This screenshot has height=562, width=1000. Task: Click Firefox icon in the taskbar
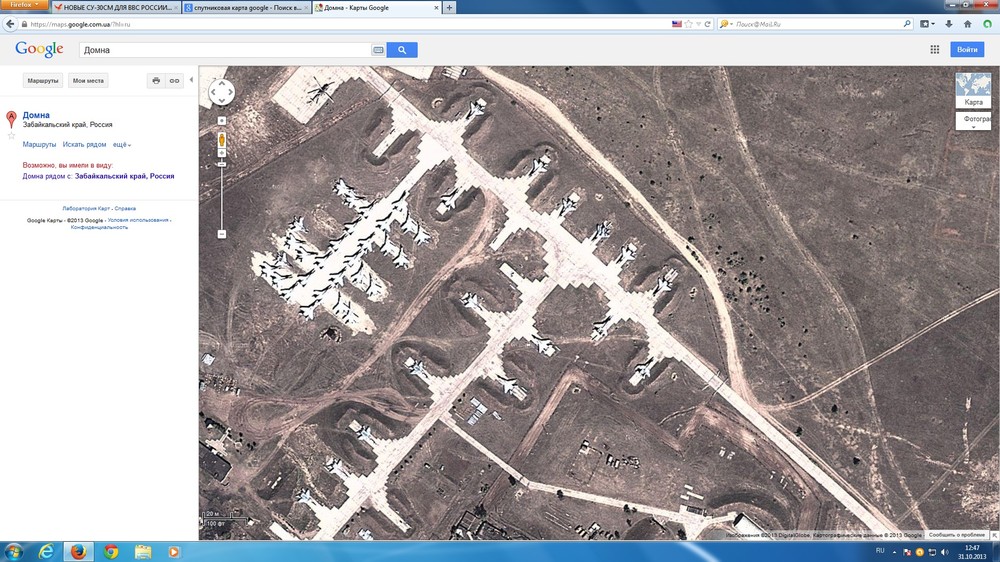pyautogui.click(x=78, y=552)
